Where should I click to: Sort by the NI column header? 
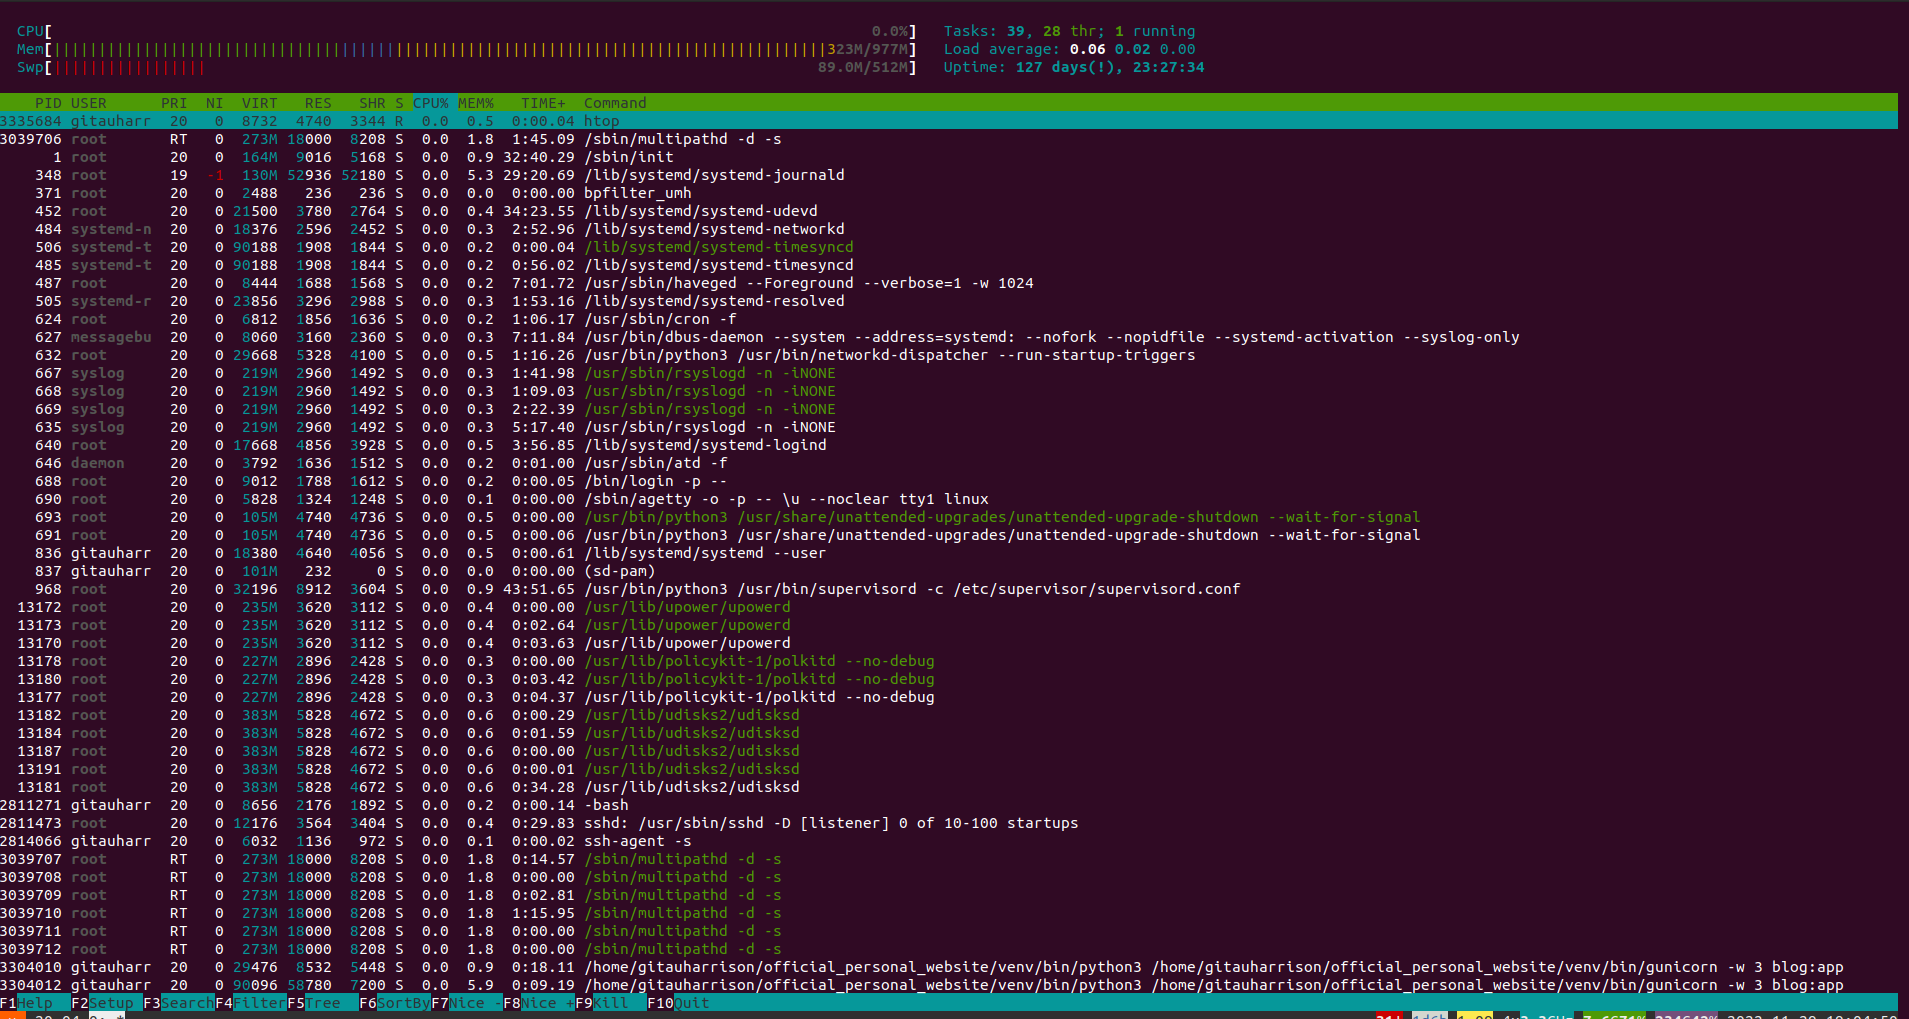coord(214,103)
